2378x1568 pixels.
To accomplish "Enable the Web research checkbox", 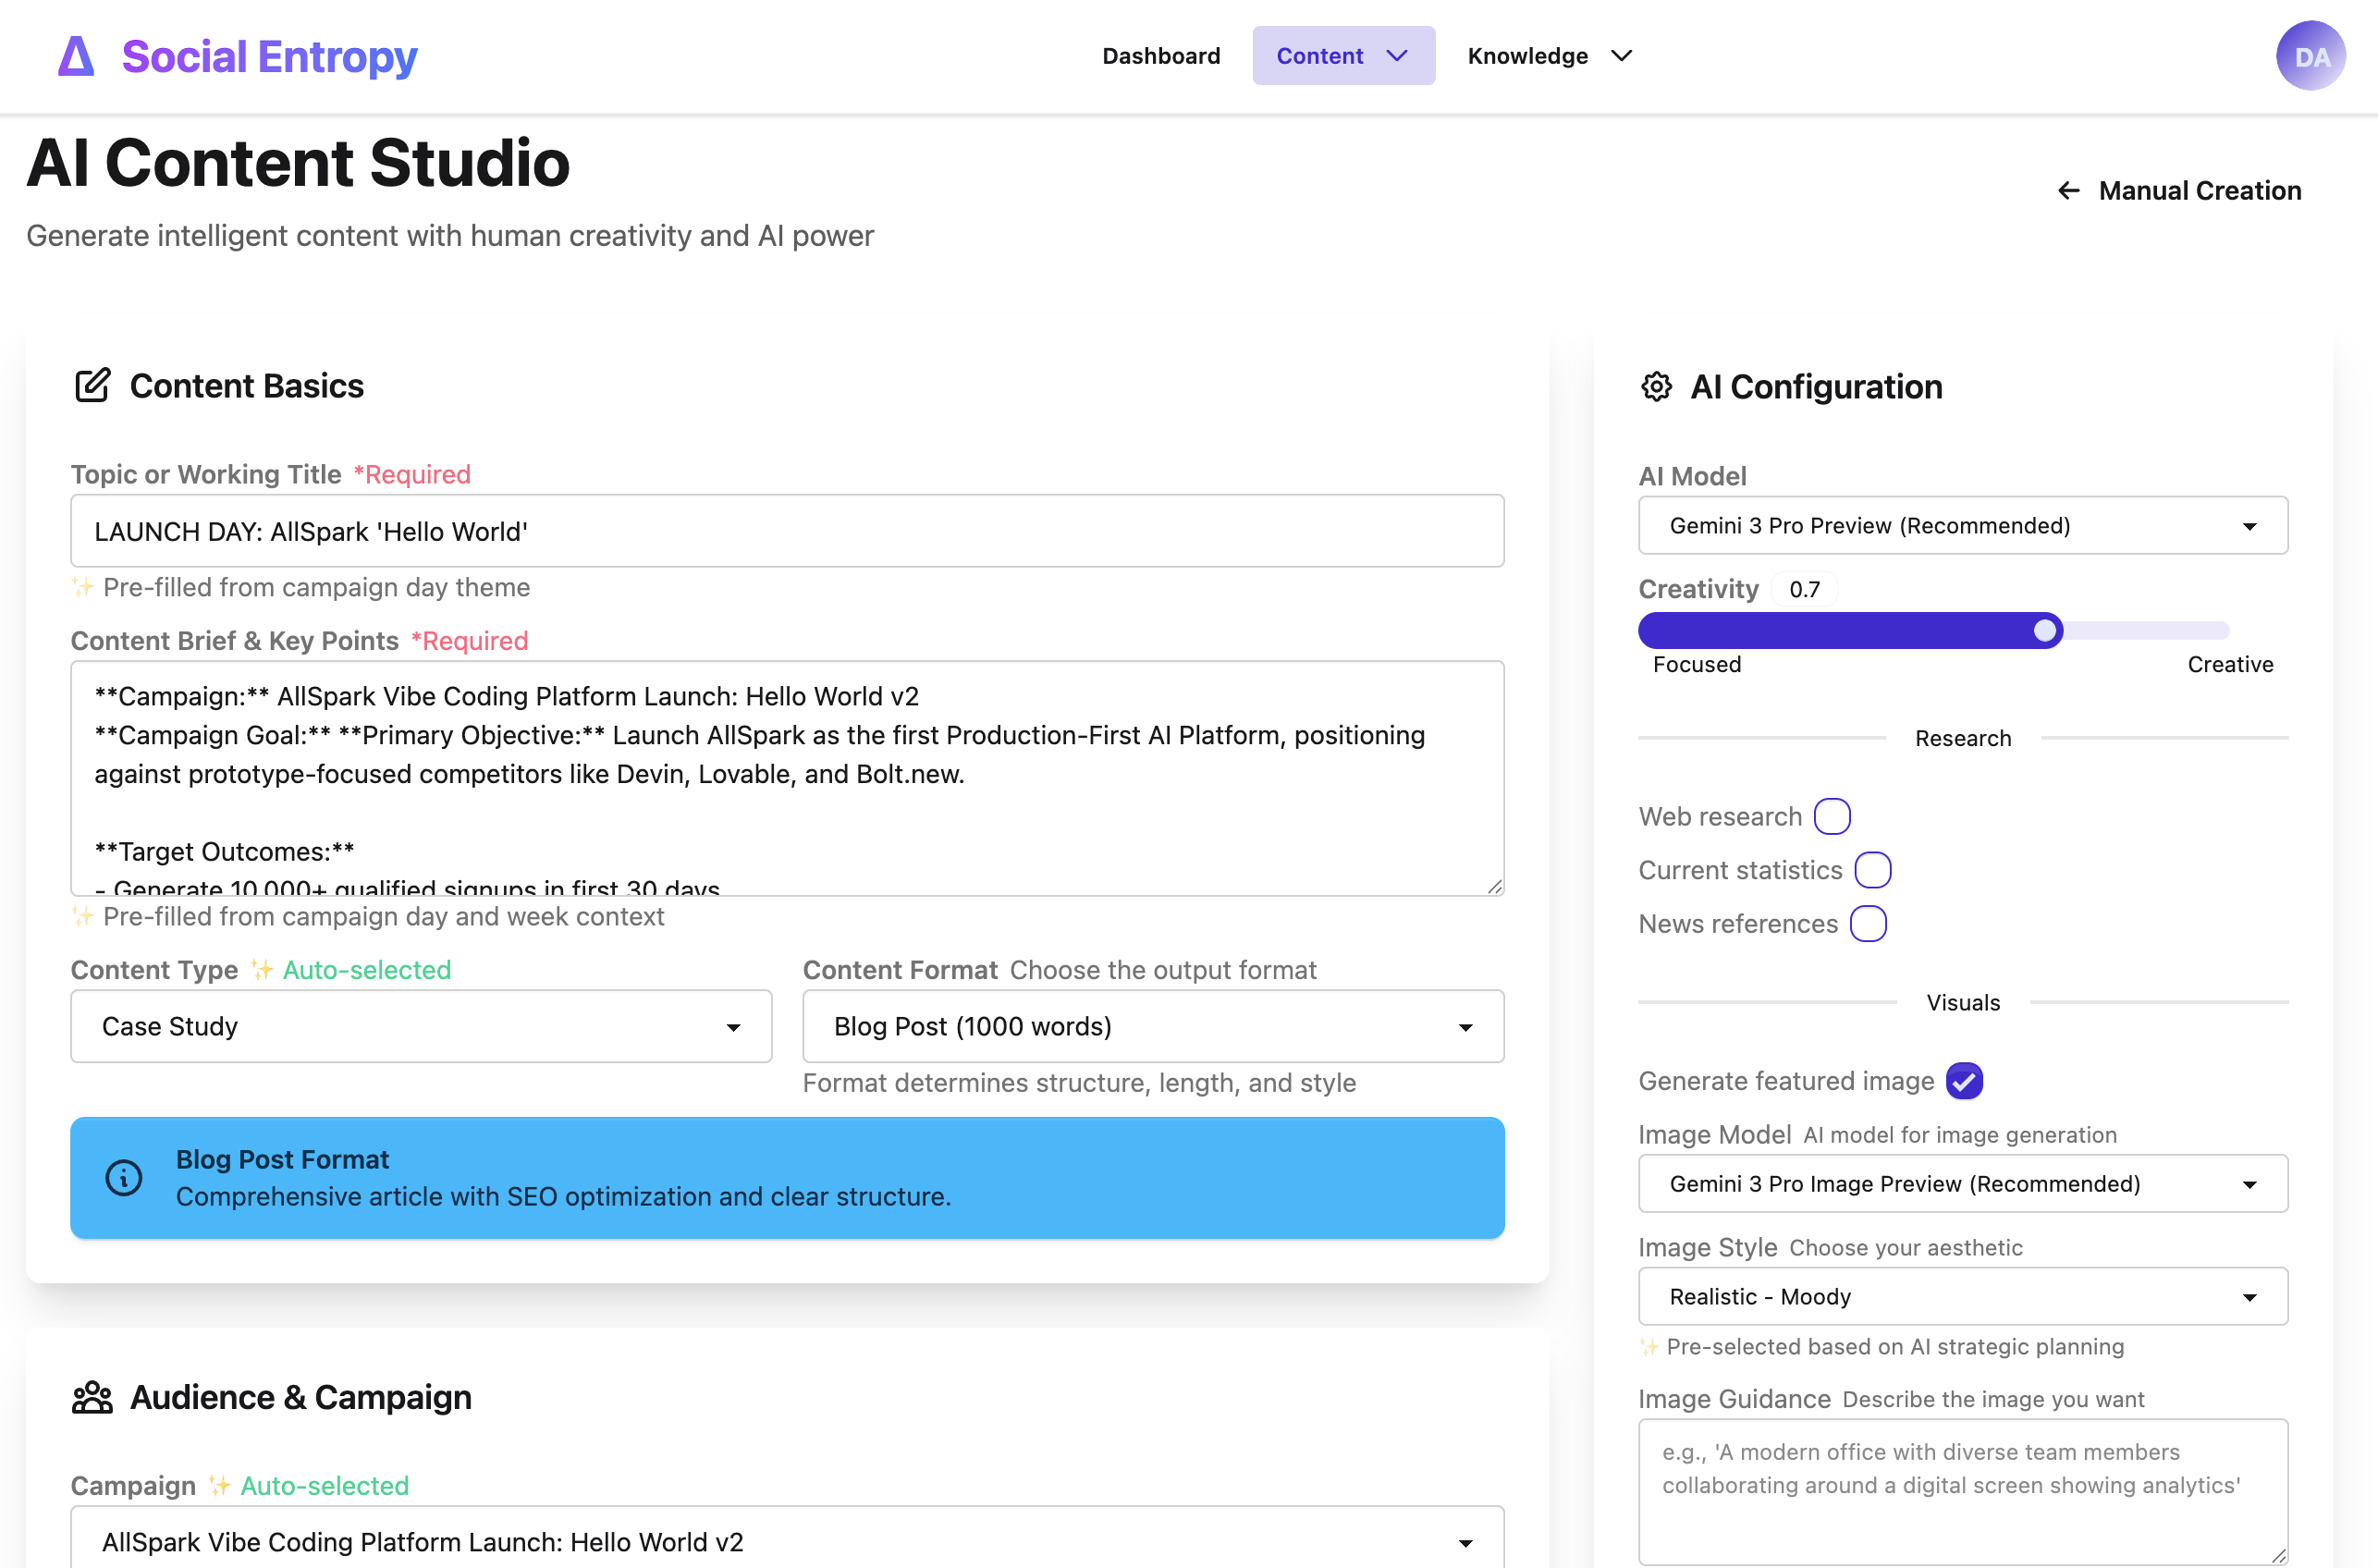I will click(1833, 816).
